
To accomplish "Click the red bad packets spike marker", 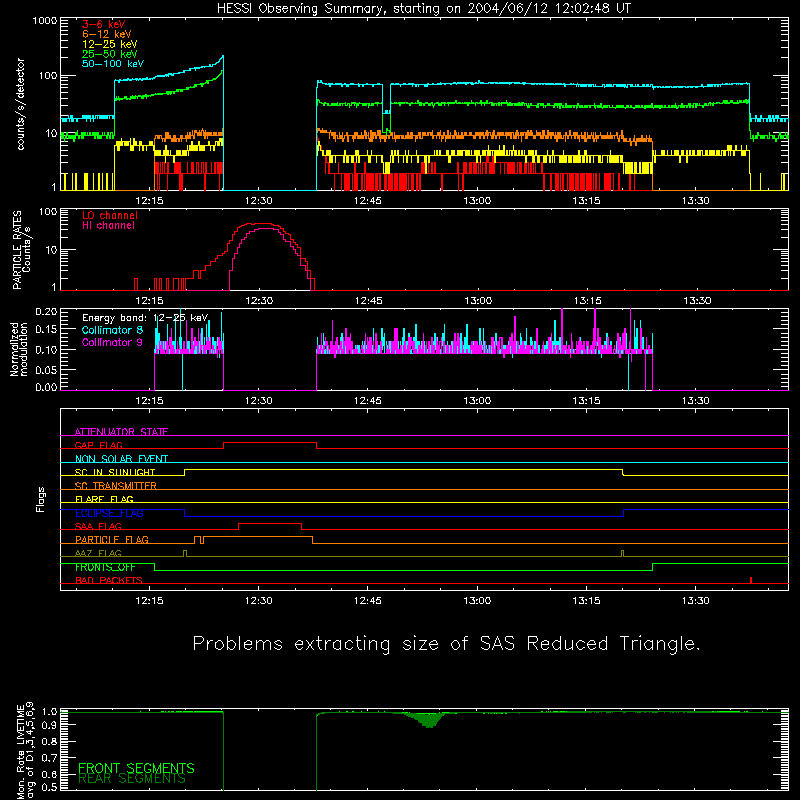I will 751,580.
